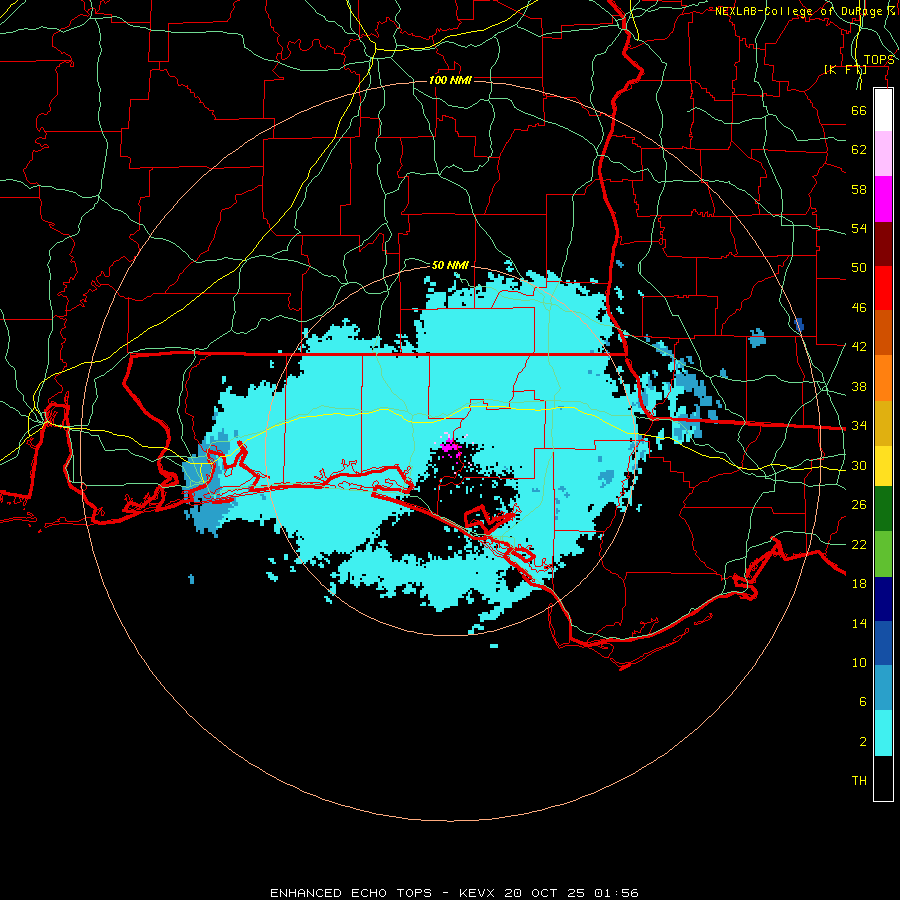Click the legend value "58"
The height and width of the screenshot is (900, 900).
tap(859, 189)
